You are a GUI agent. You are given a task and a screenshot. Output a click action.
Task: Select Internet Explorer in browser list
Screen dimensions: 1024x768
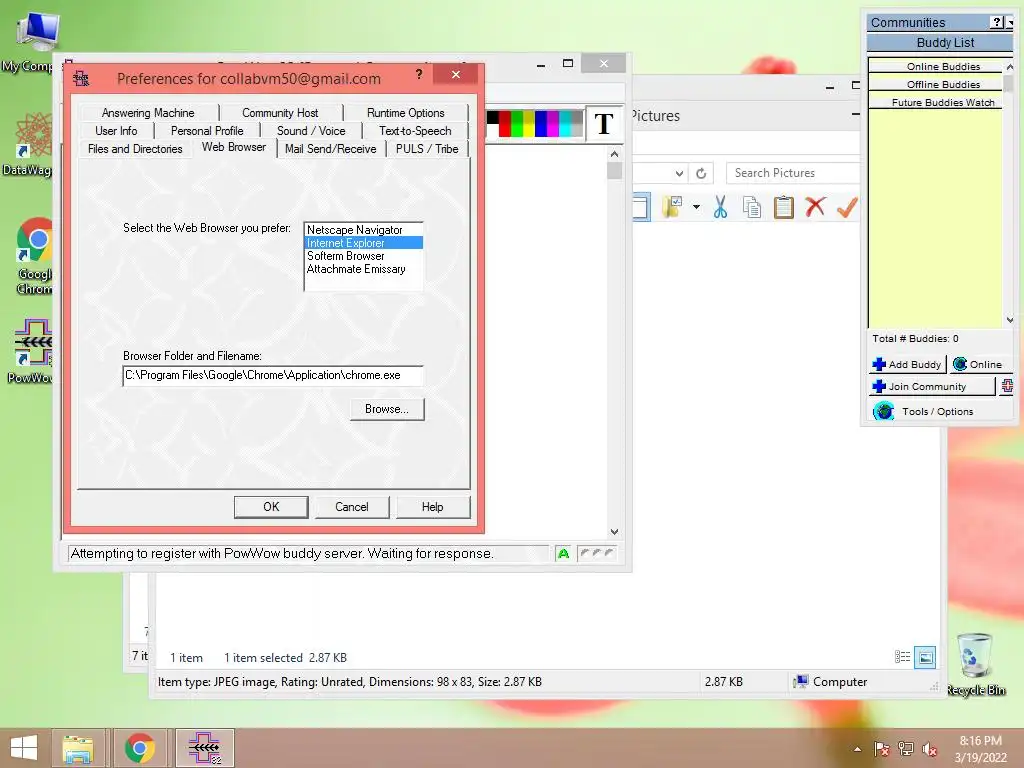click(x=363, y=243)
